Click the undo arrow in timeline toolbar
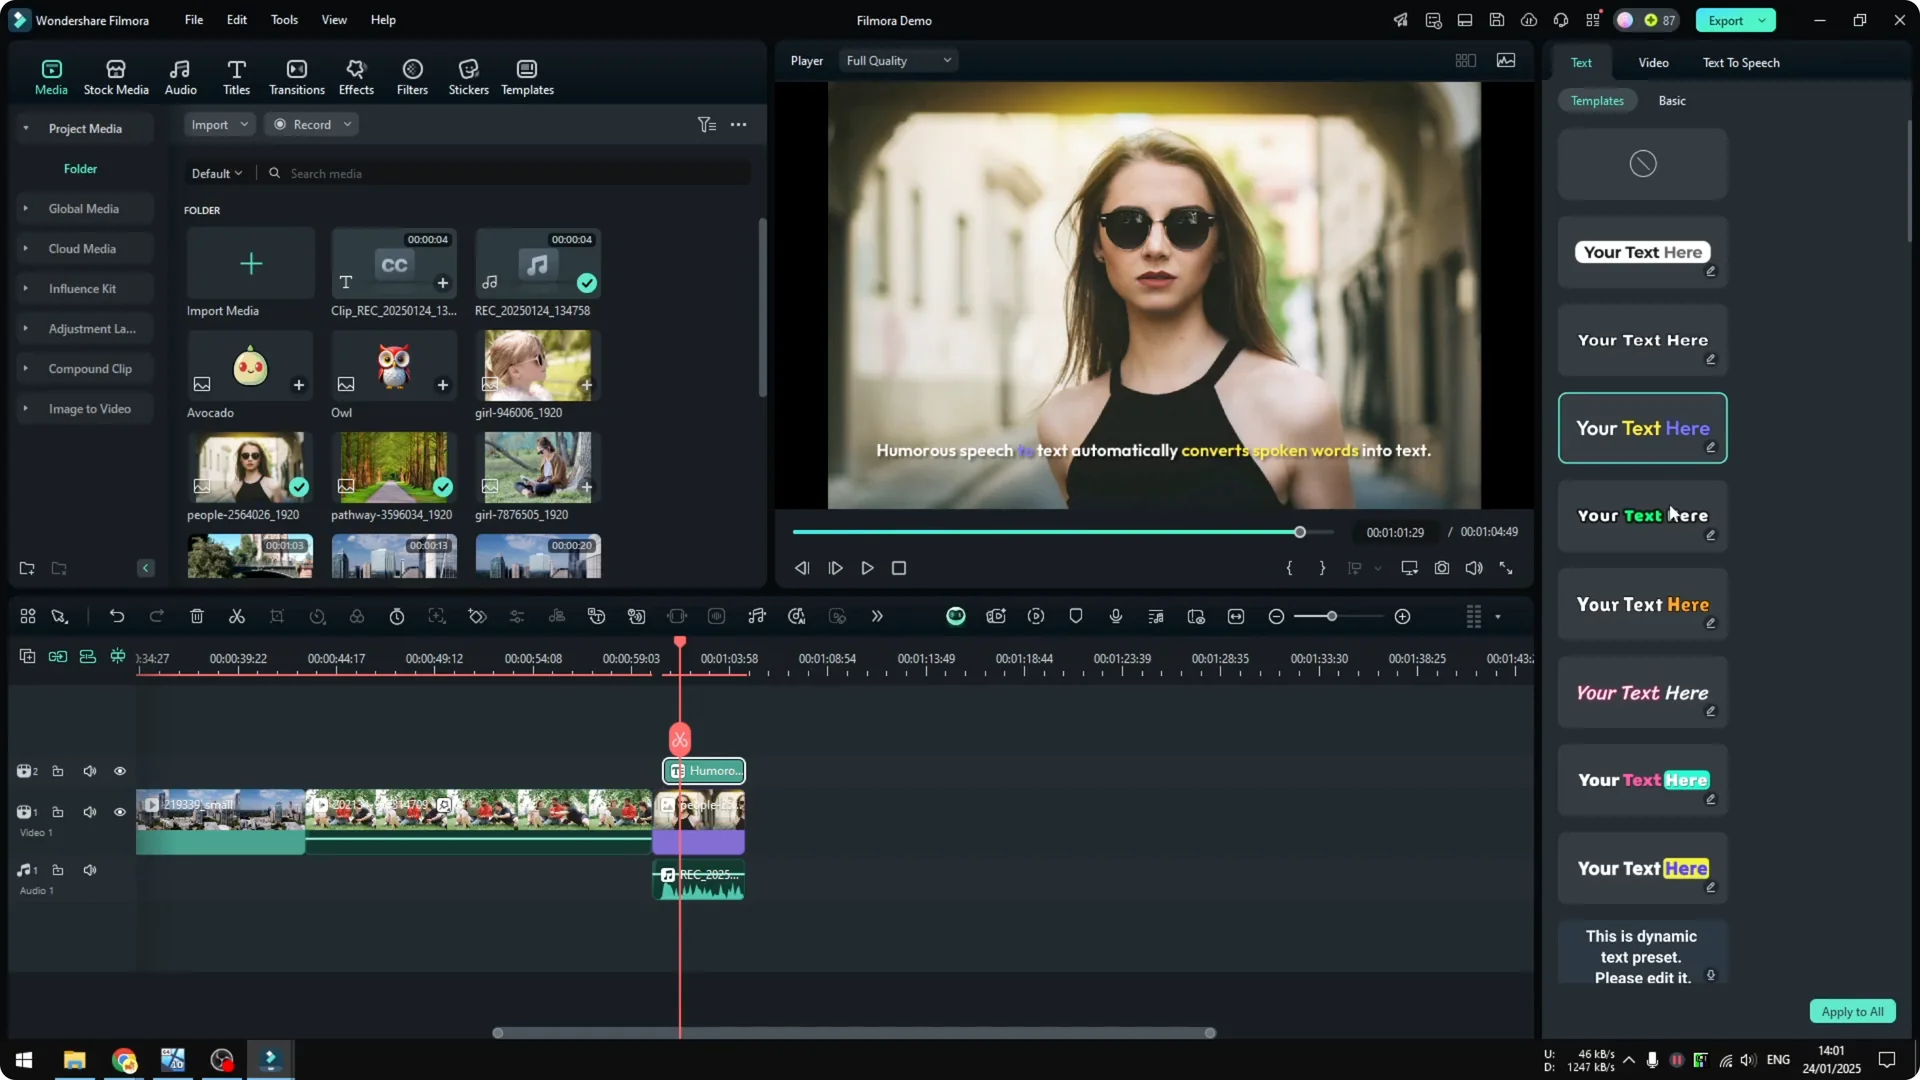1920x1080 pixels. tap(117, 617)
